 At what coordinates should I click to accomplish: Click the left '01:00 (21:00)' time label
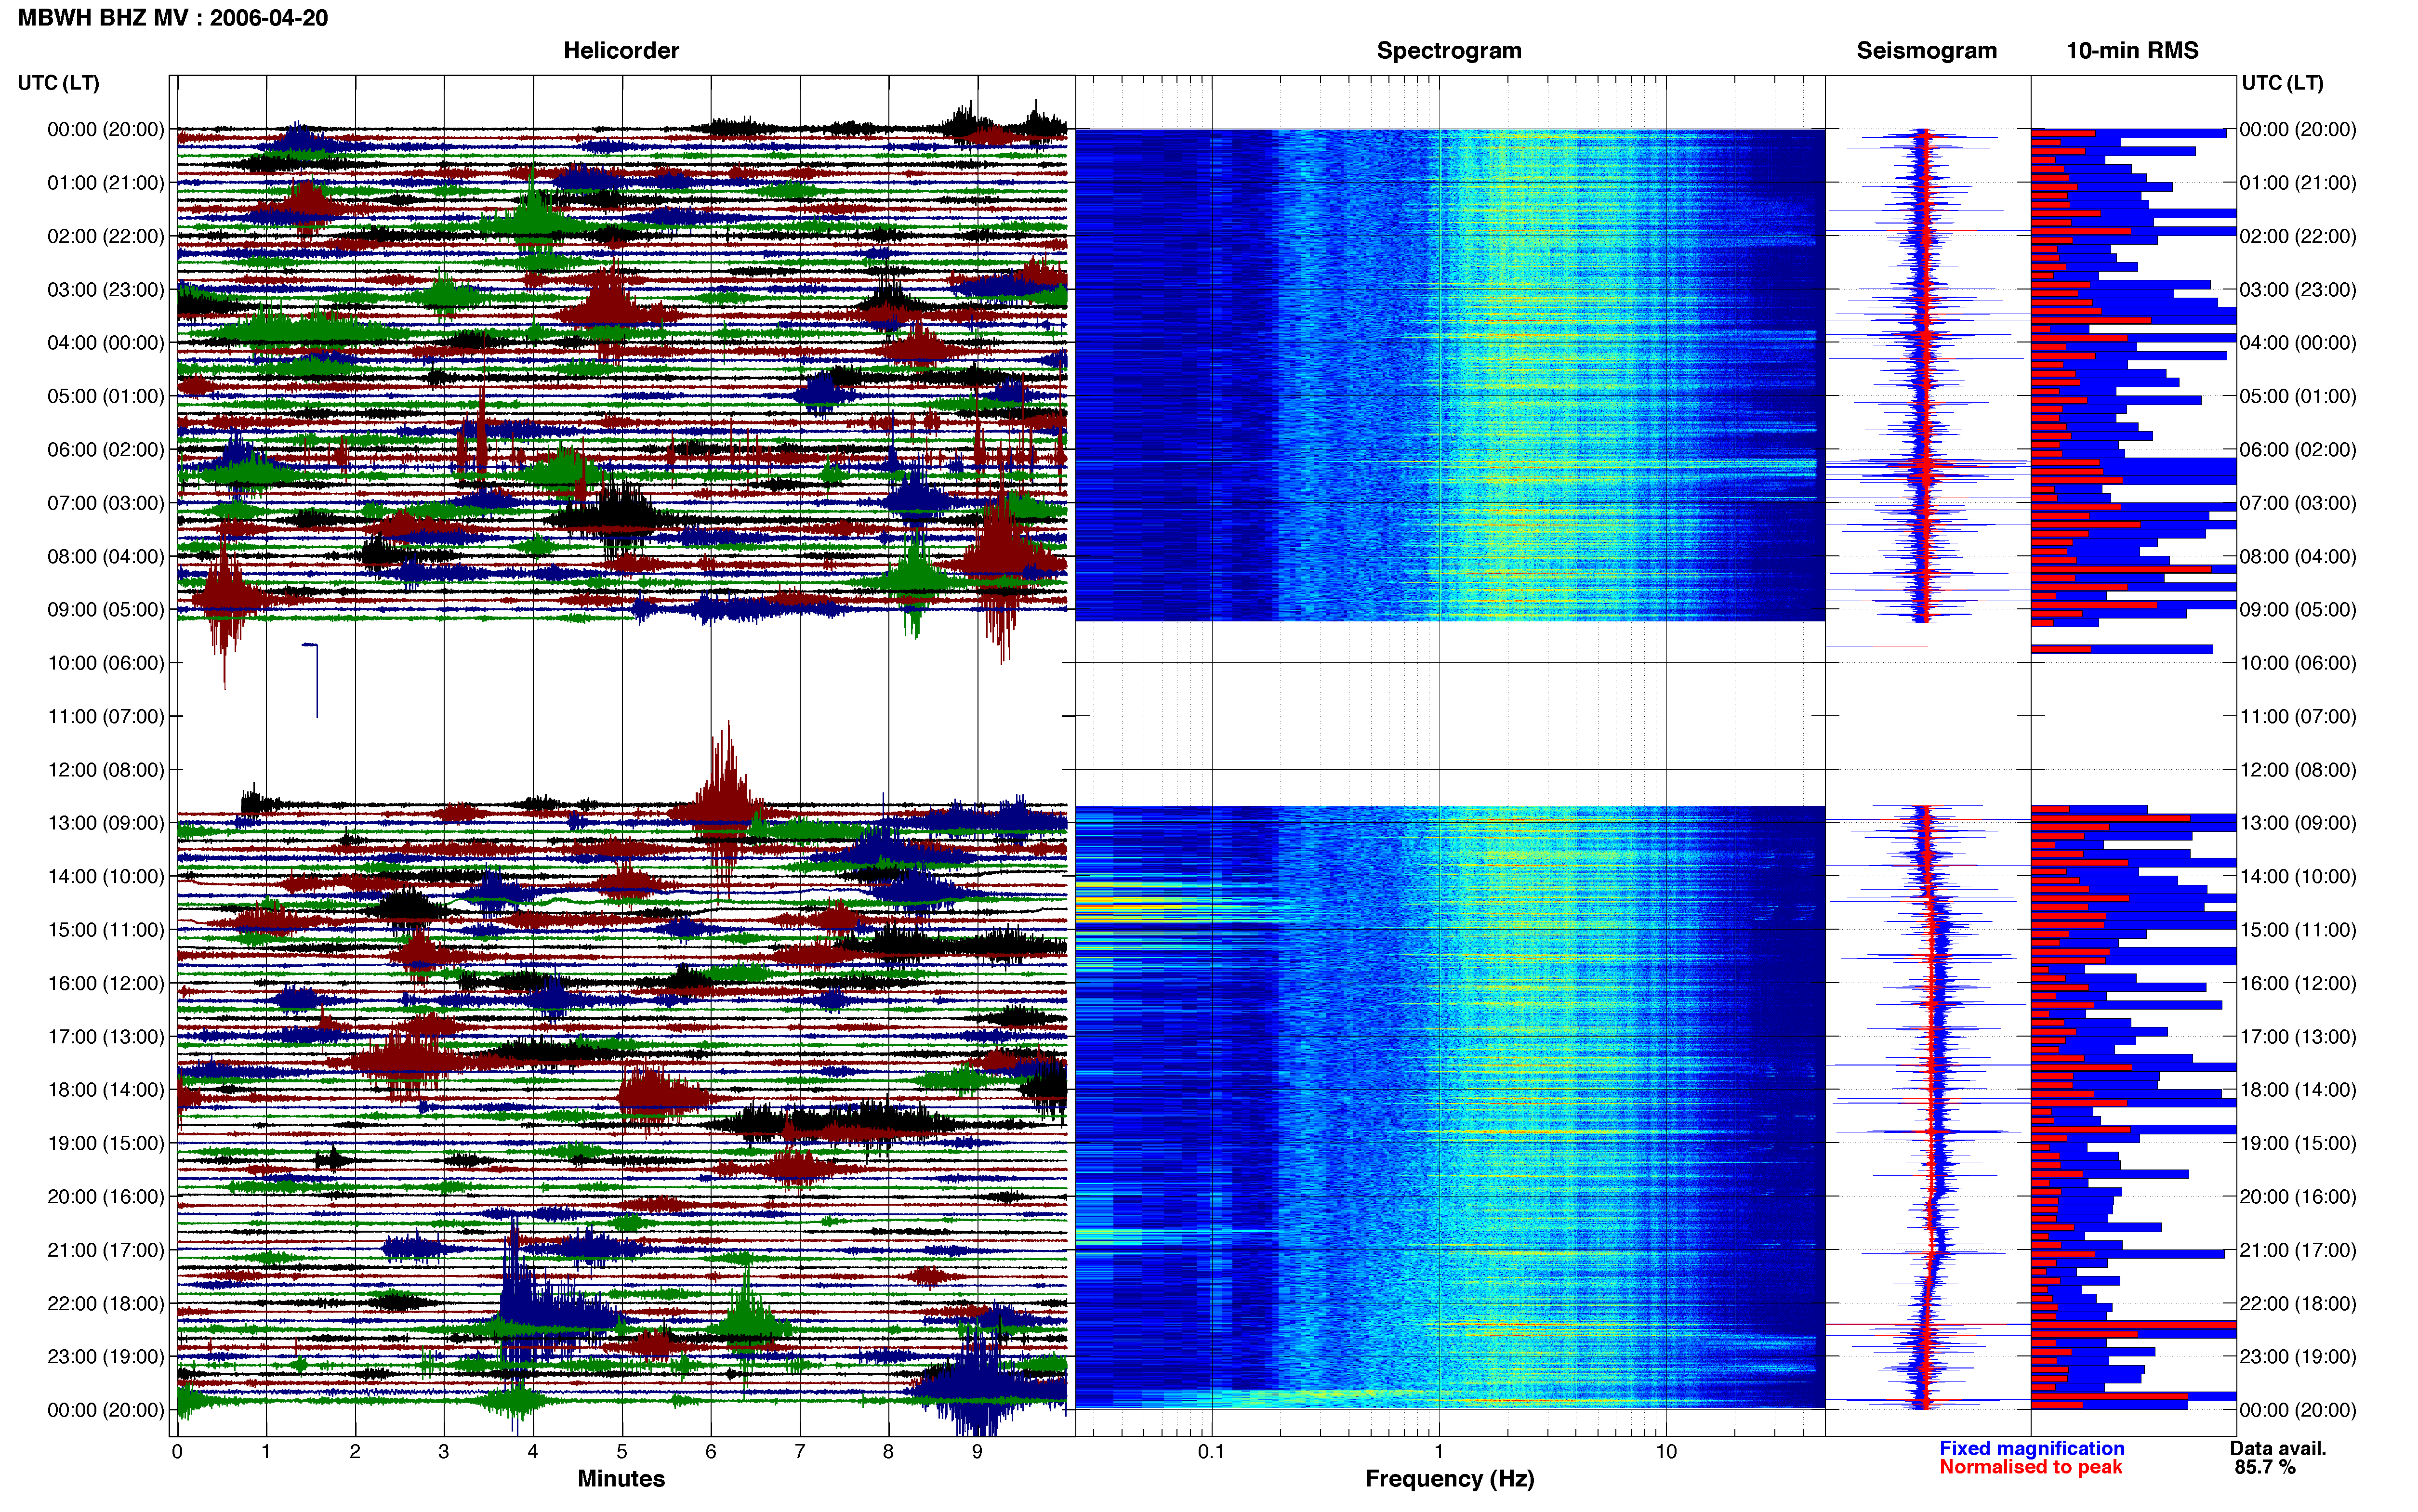[x=106, y=183]
